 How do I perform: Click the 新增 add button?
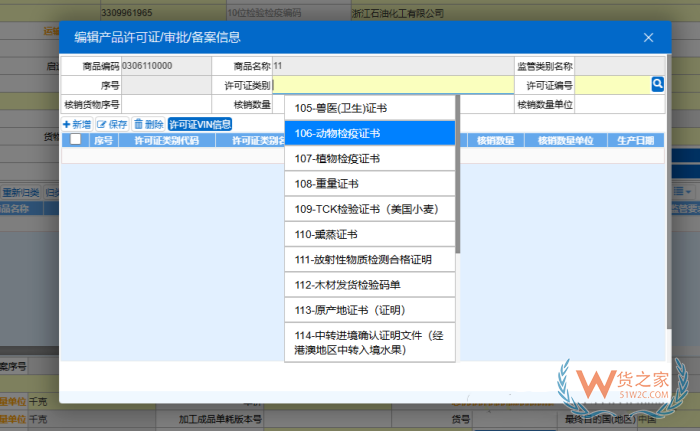77,125
